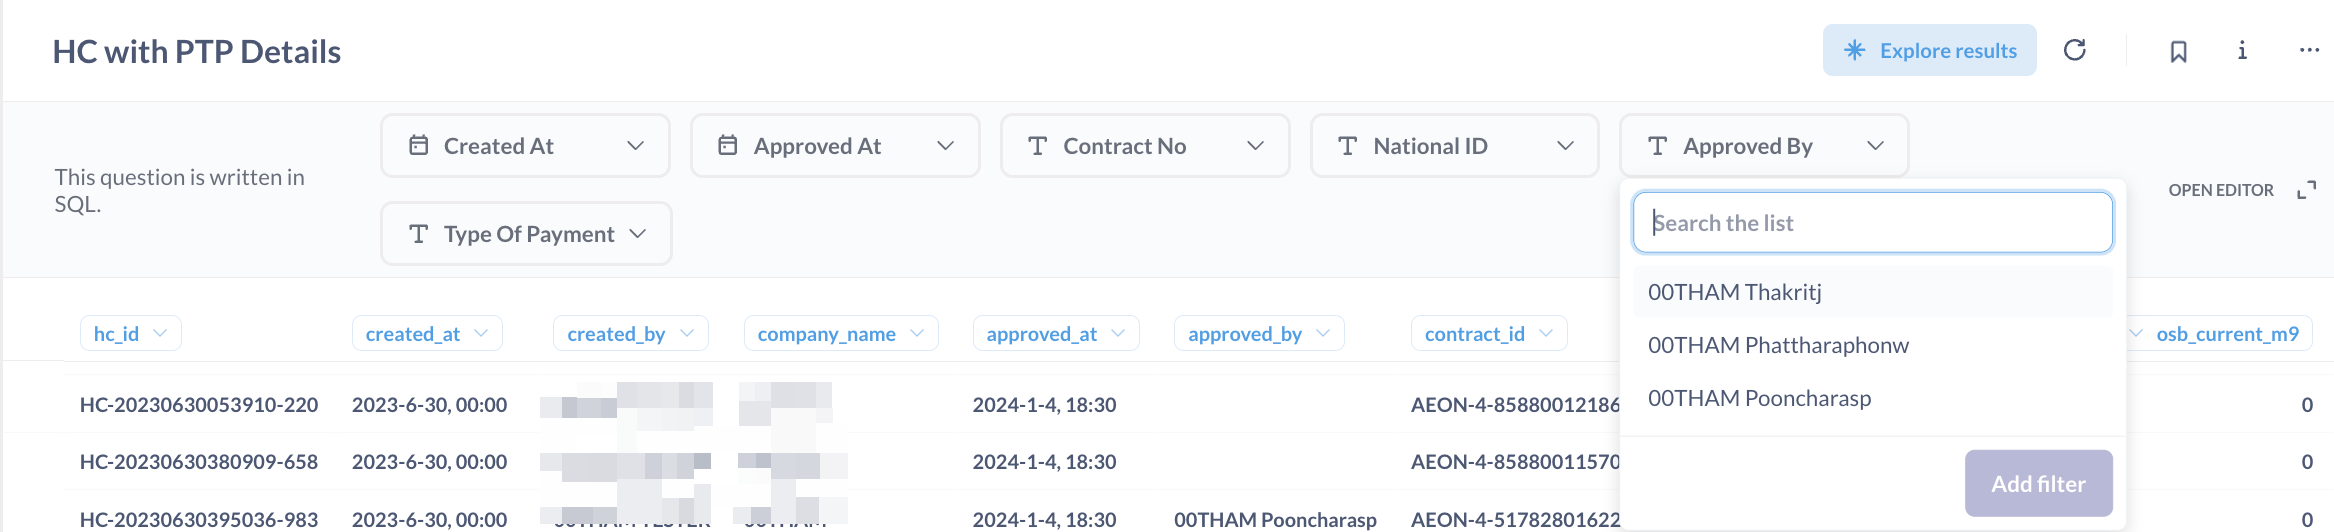Viewport: 2334px width, 532px height.
Task: Click the Search the list field
Action: point(1872,223)
